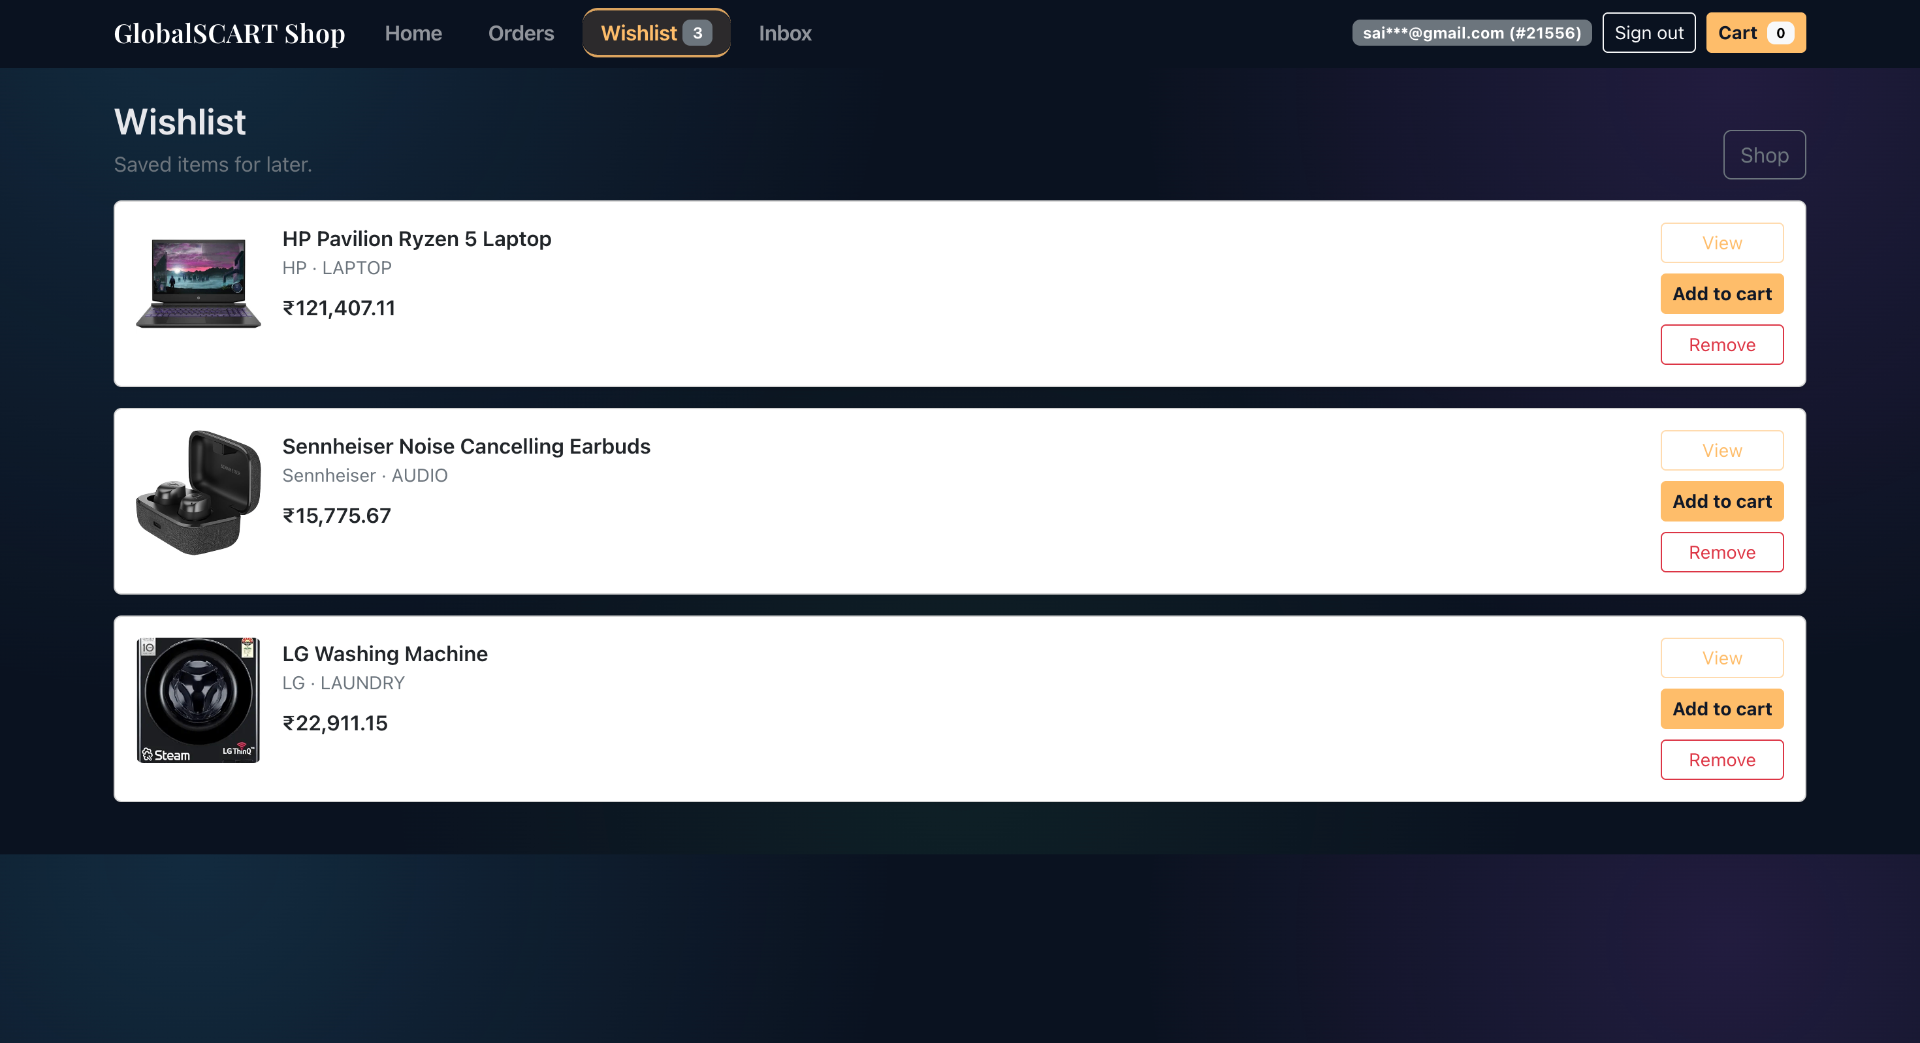Open the Orders page
1920x1043 pixels.
521,33
